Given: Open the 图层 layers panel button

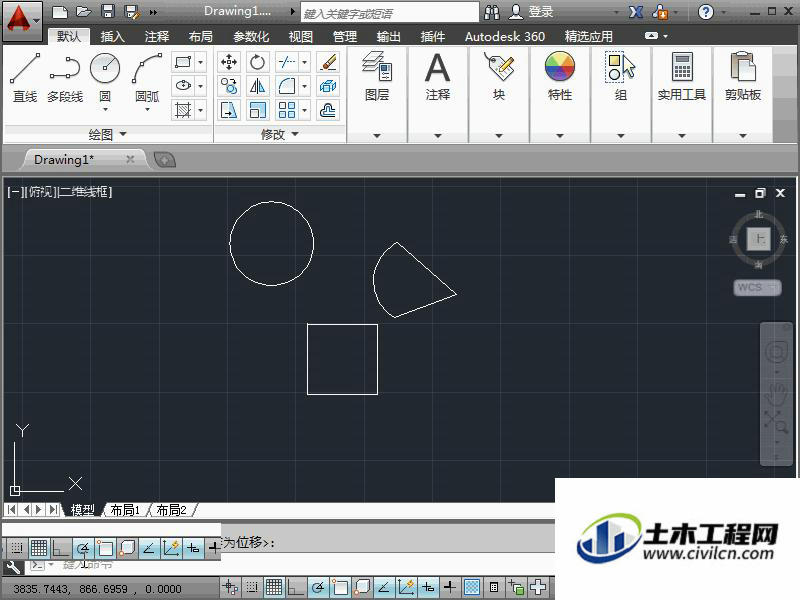Looking at the screenshot, I should pos(377,77).
